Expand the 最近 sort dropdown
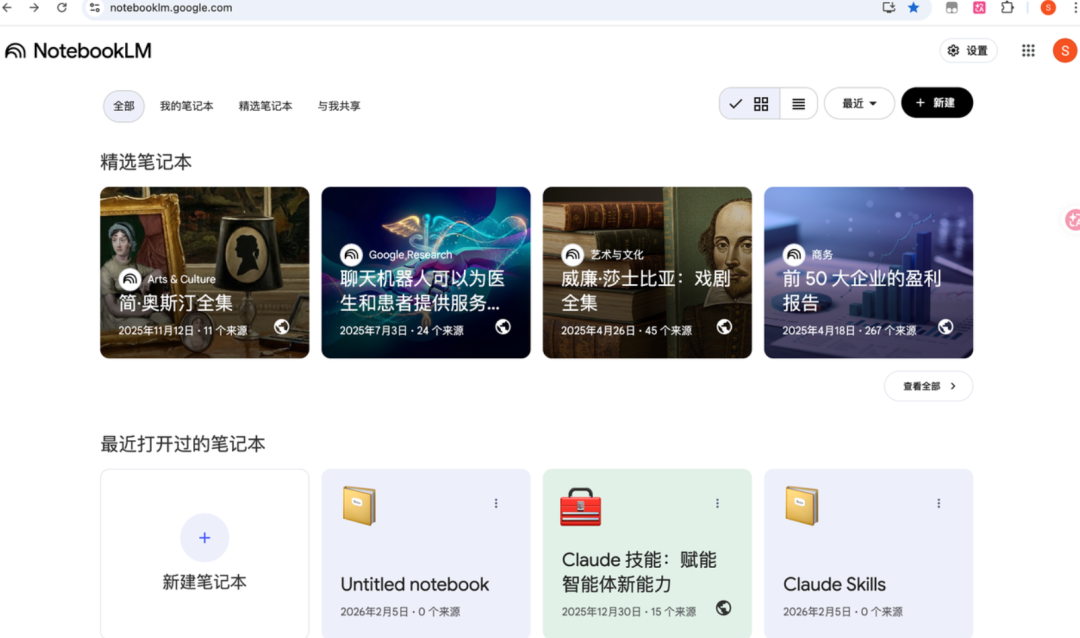Viewport: 1080px width, 638px height. [x=858, y=104]
